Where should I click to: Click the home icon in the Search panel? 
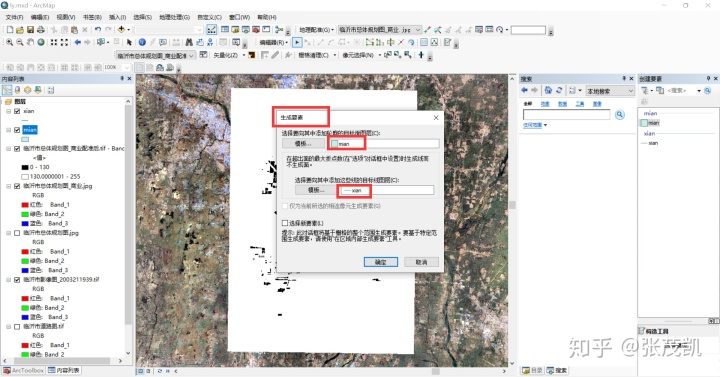548,90
